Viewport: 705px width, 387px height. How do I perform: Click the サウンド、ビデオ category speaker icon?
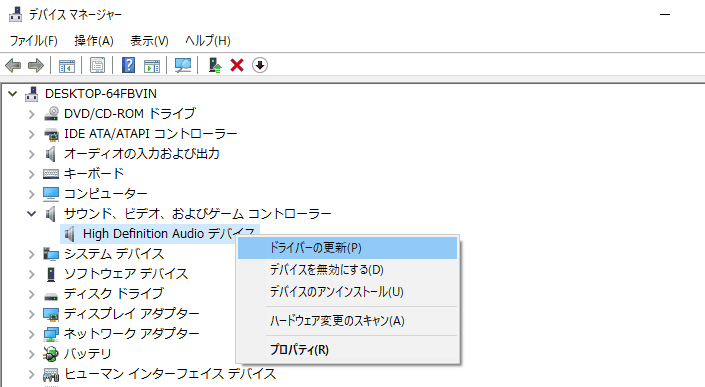coord(51,214)
